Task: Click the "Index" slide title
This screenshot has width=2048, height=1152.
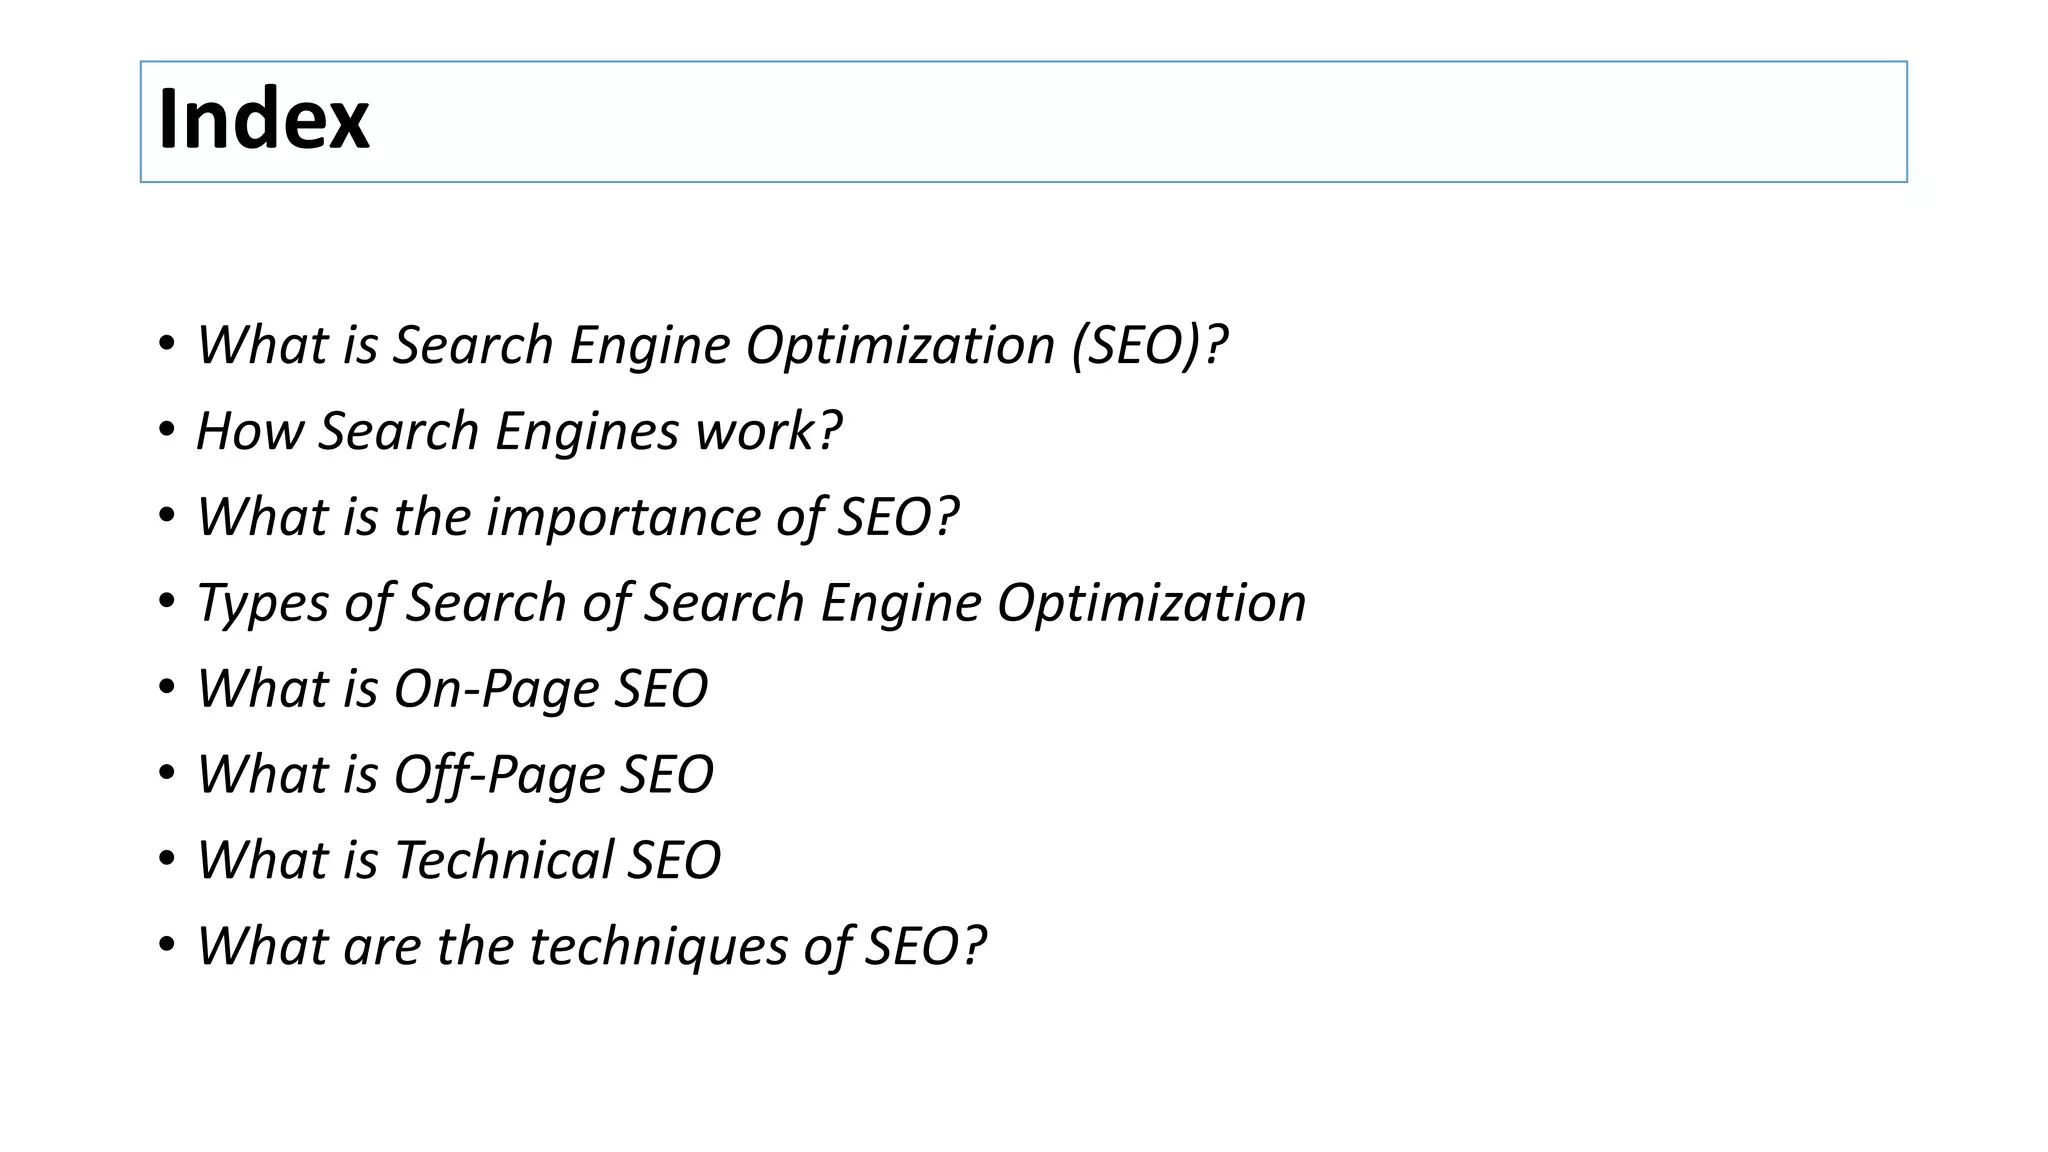Action: click(264, 120)
